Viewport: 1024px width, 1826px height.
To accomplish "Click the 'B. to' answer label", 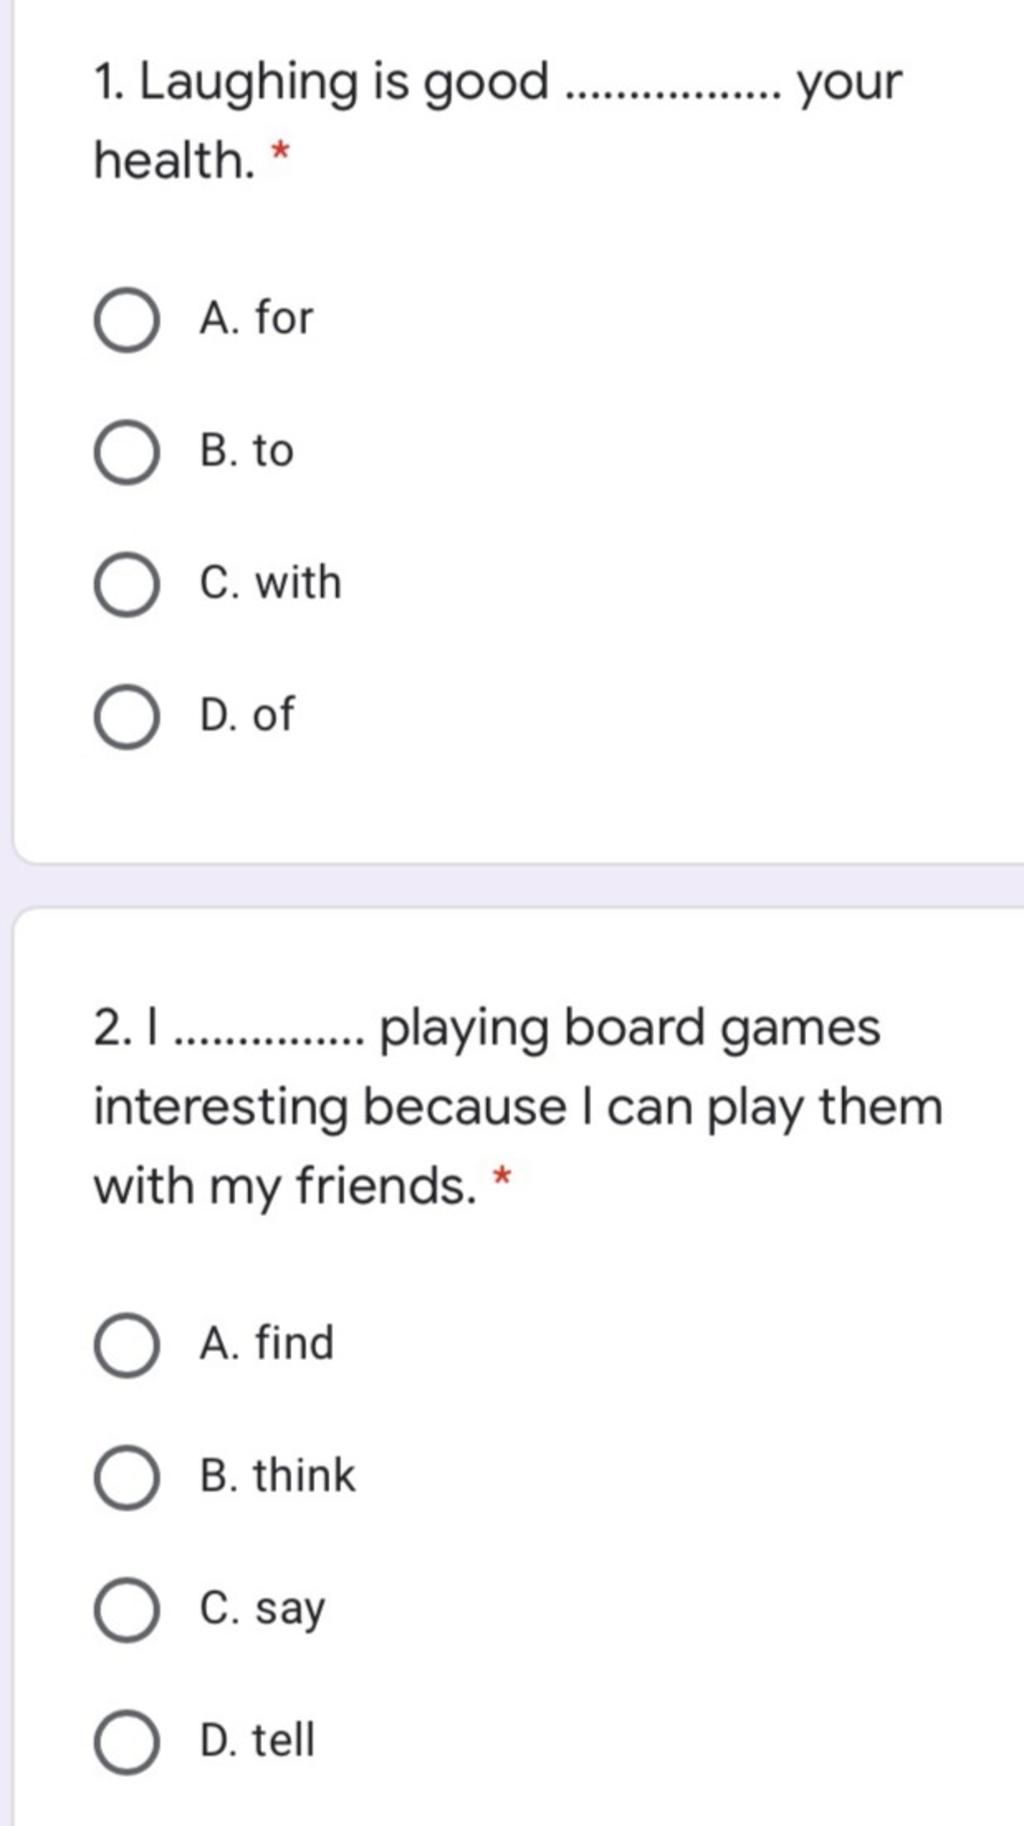I will pos(246,450).
